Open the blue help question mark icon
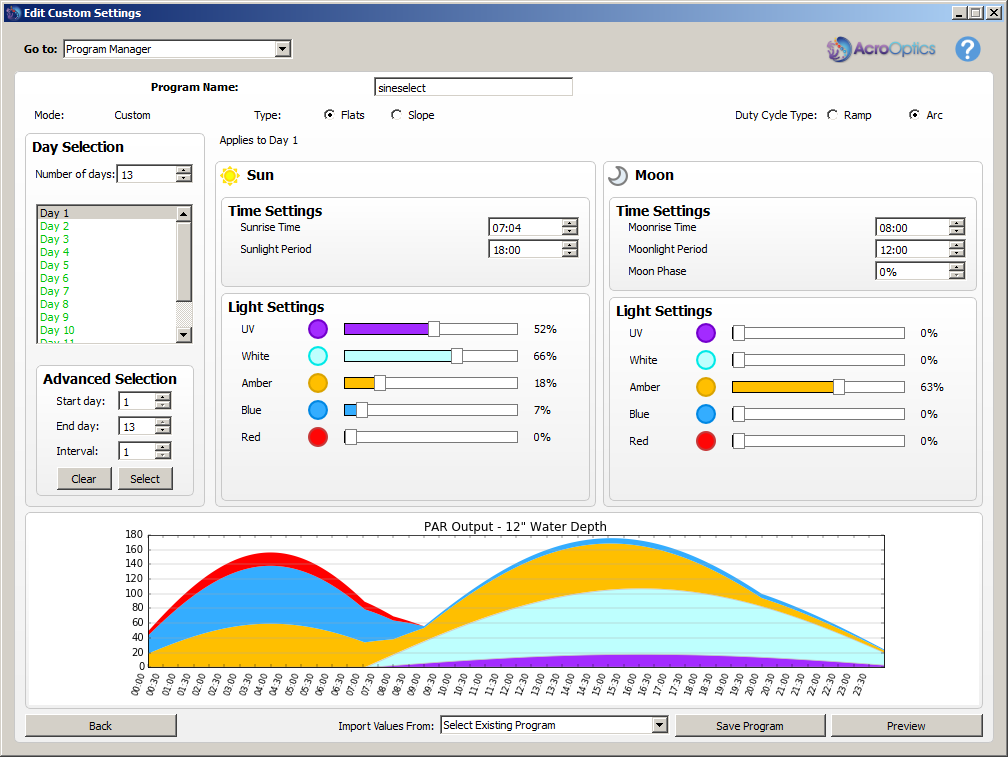This screenshot has width=1008, height=757. tap(968, 49)
